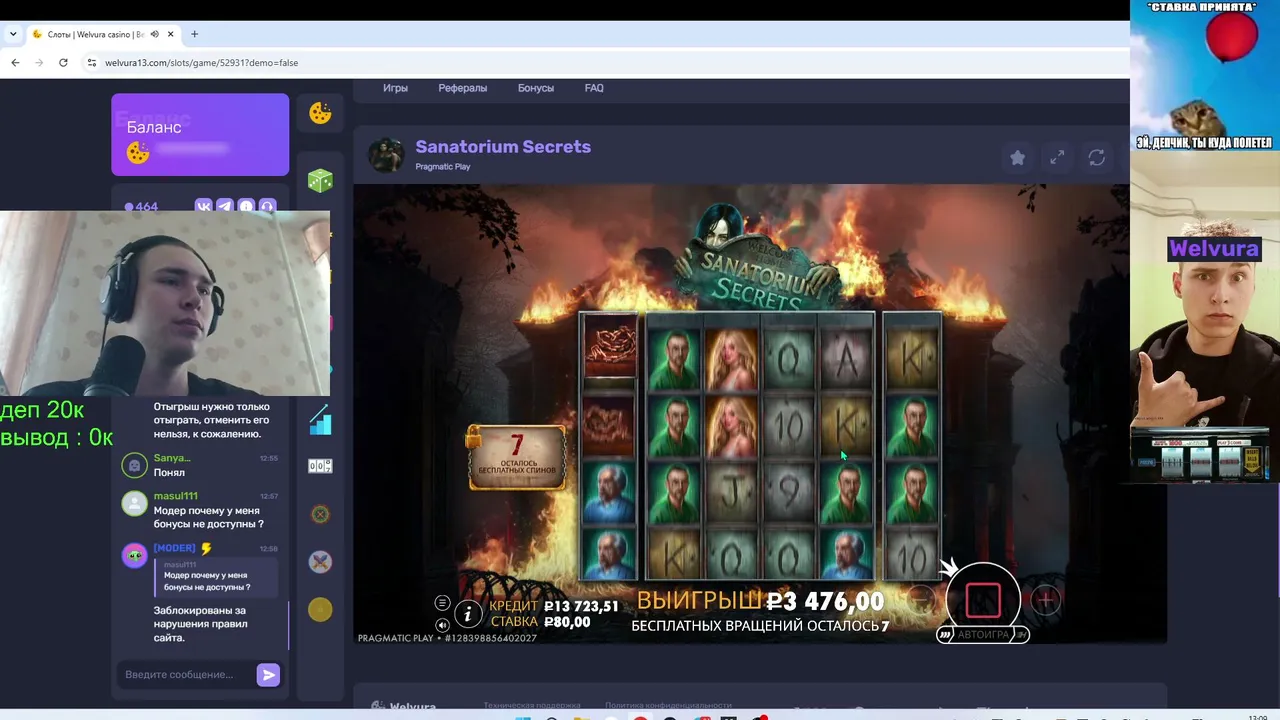
Task: Select the quoted masul111 reply in chat
Action: click(215, 576)
